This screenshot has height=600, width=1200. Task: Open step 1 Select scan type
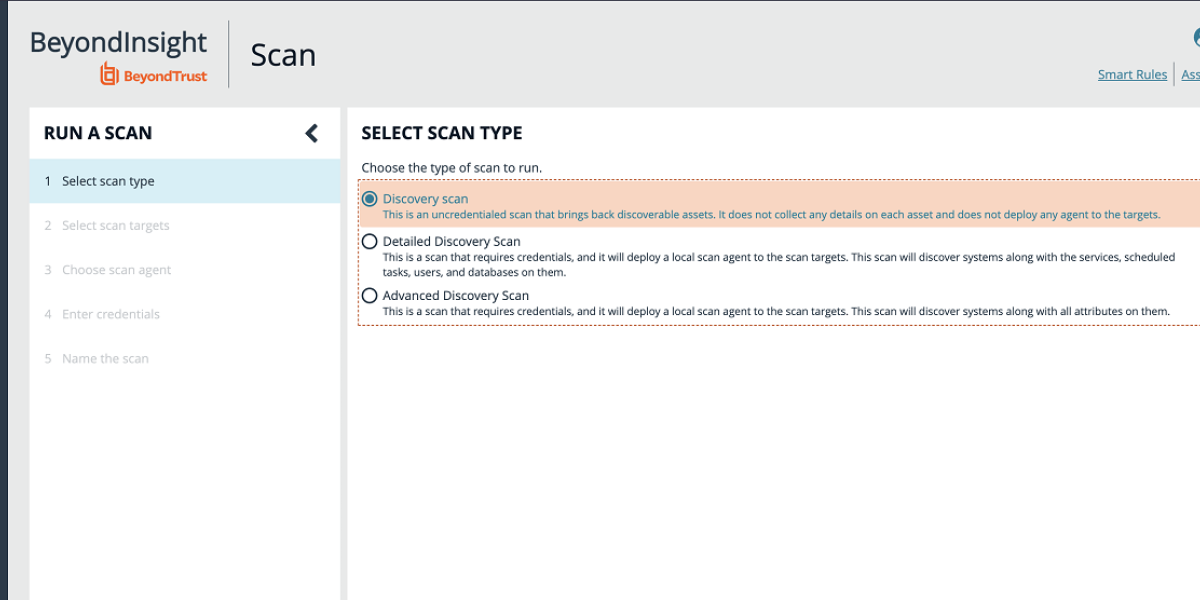coord(185,181)
